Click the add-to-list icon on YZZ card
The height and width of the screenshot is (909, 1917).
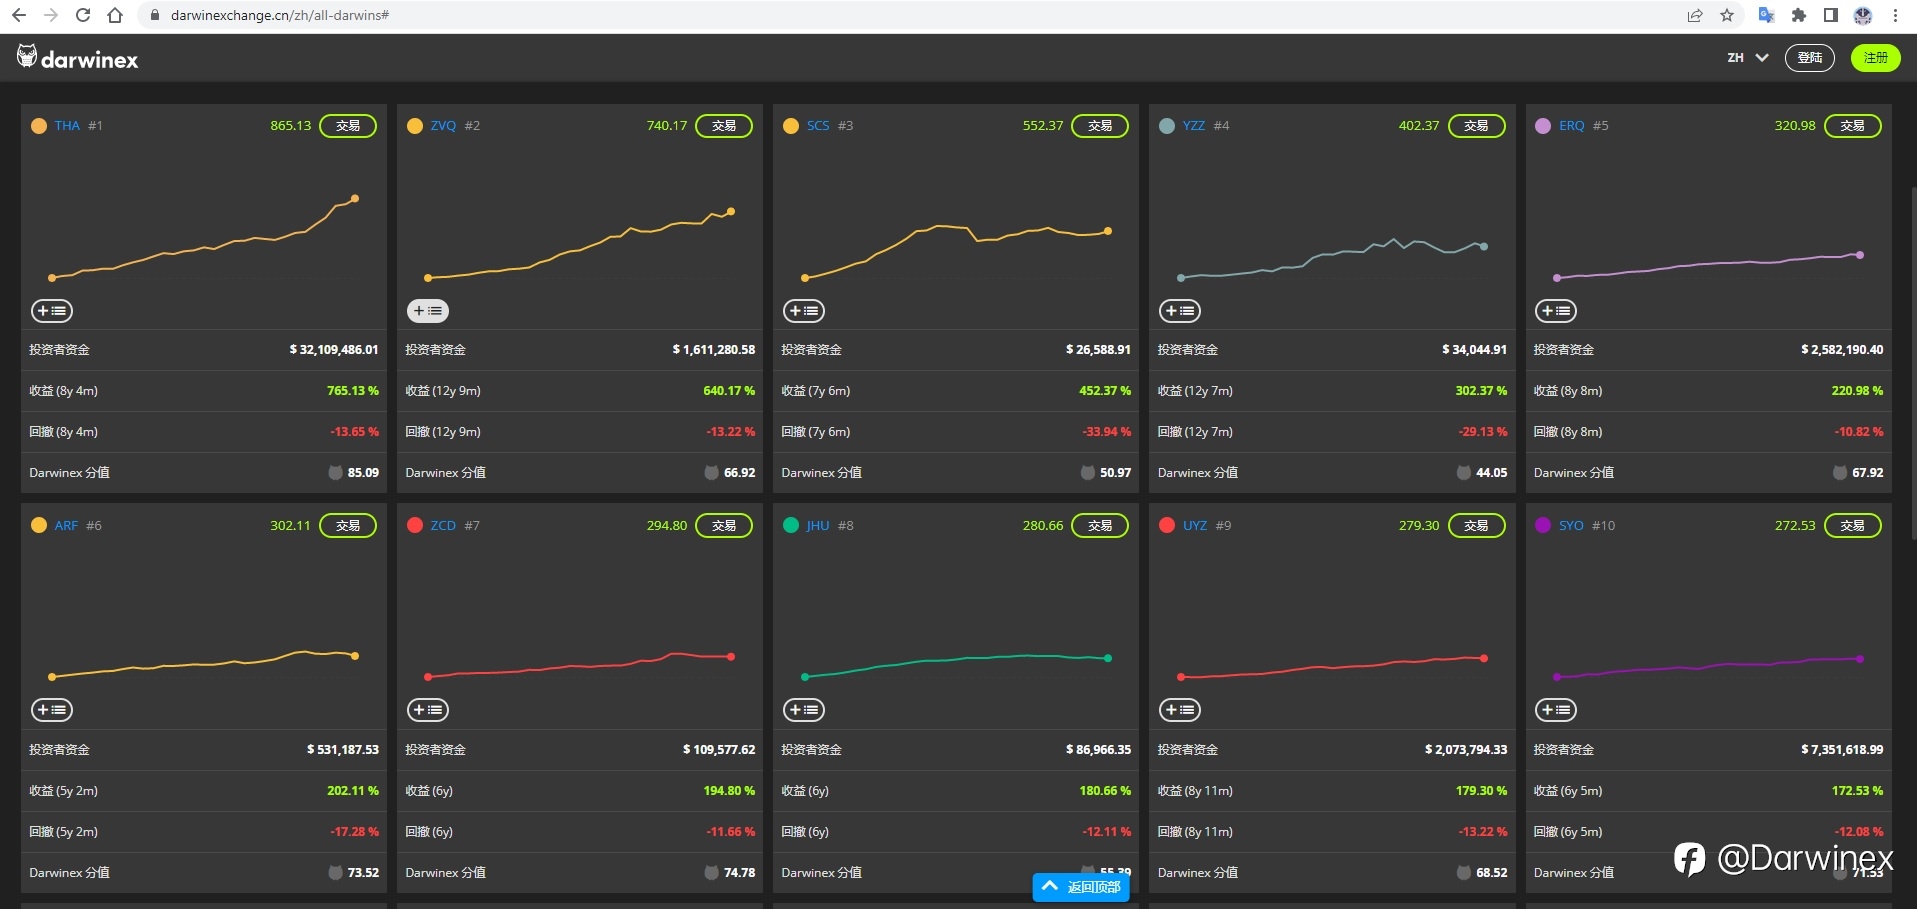coord(1180,311)
